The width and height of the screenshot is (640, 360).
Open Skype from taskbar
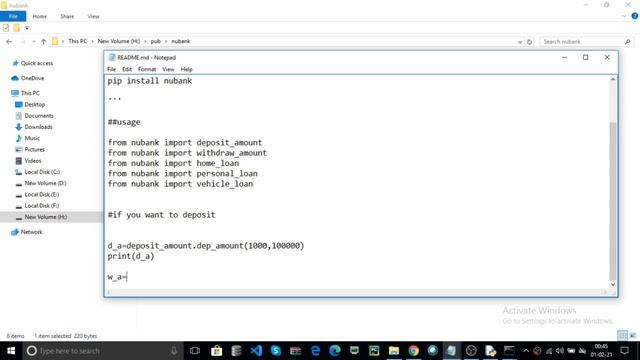276,351
